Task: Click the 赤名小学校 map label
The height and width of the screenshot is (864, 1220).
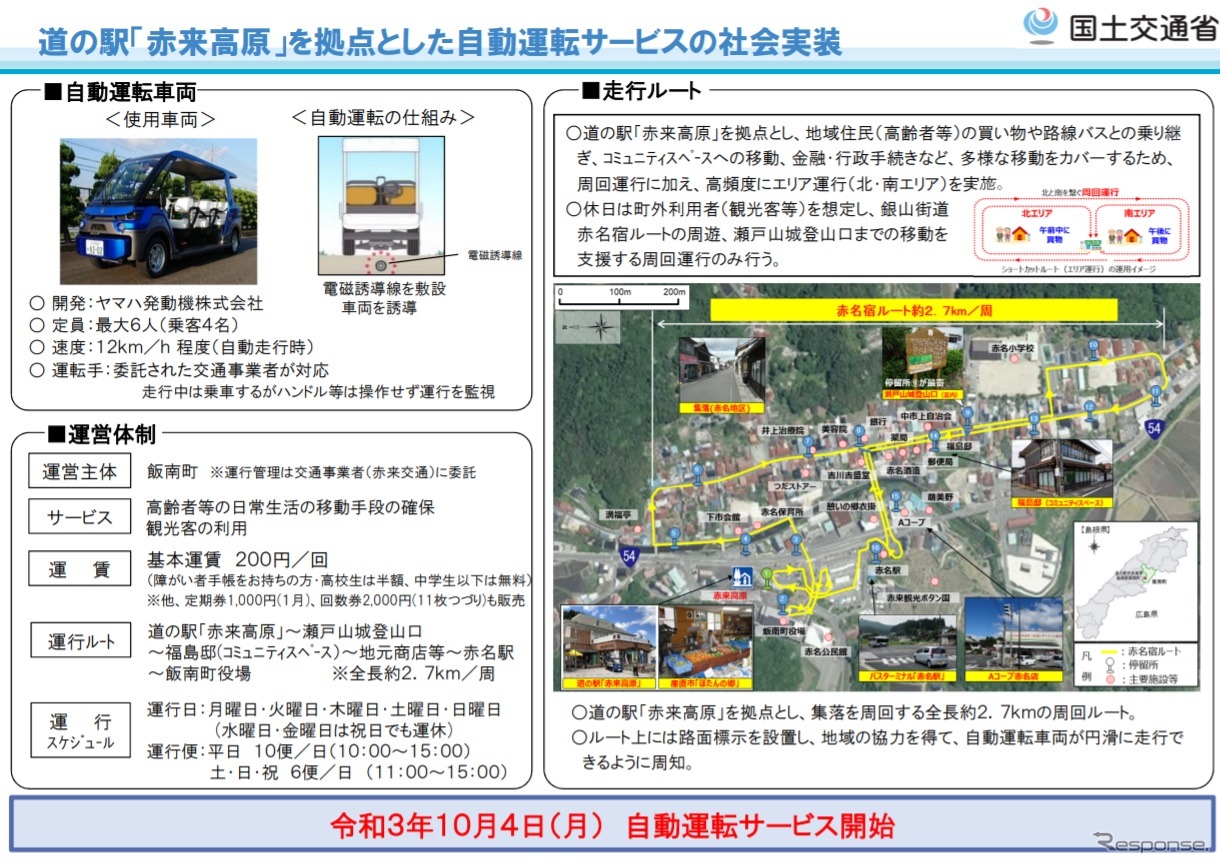Action: click(1013, 348)
